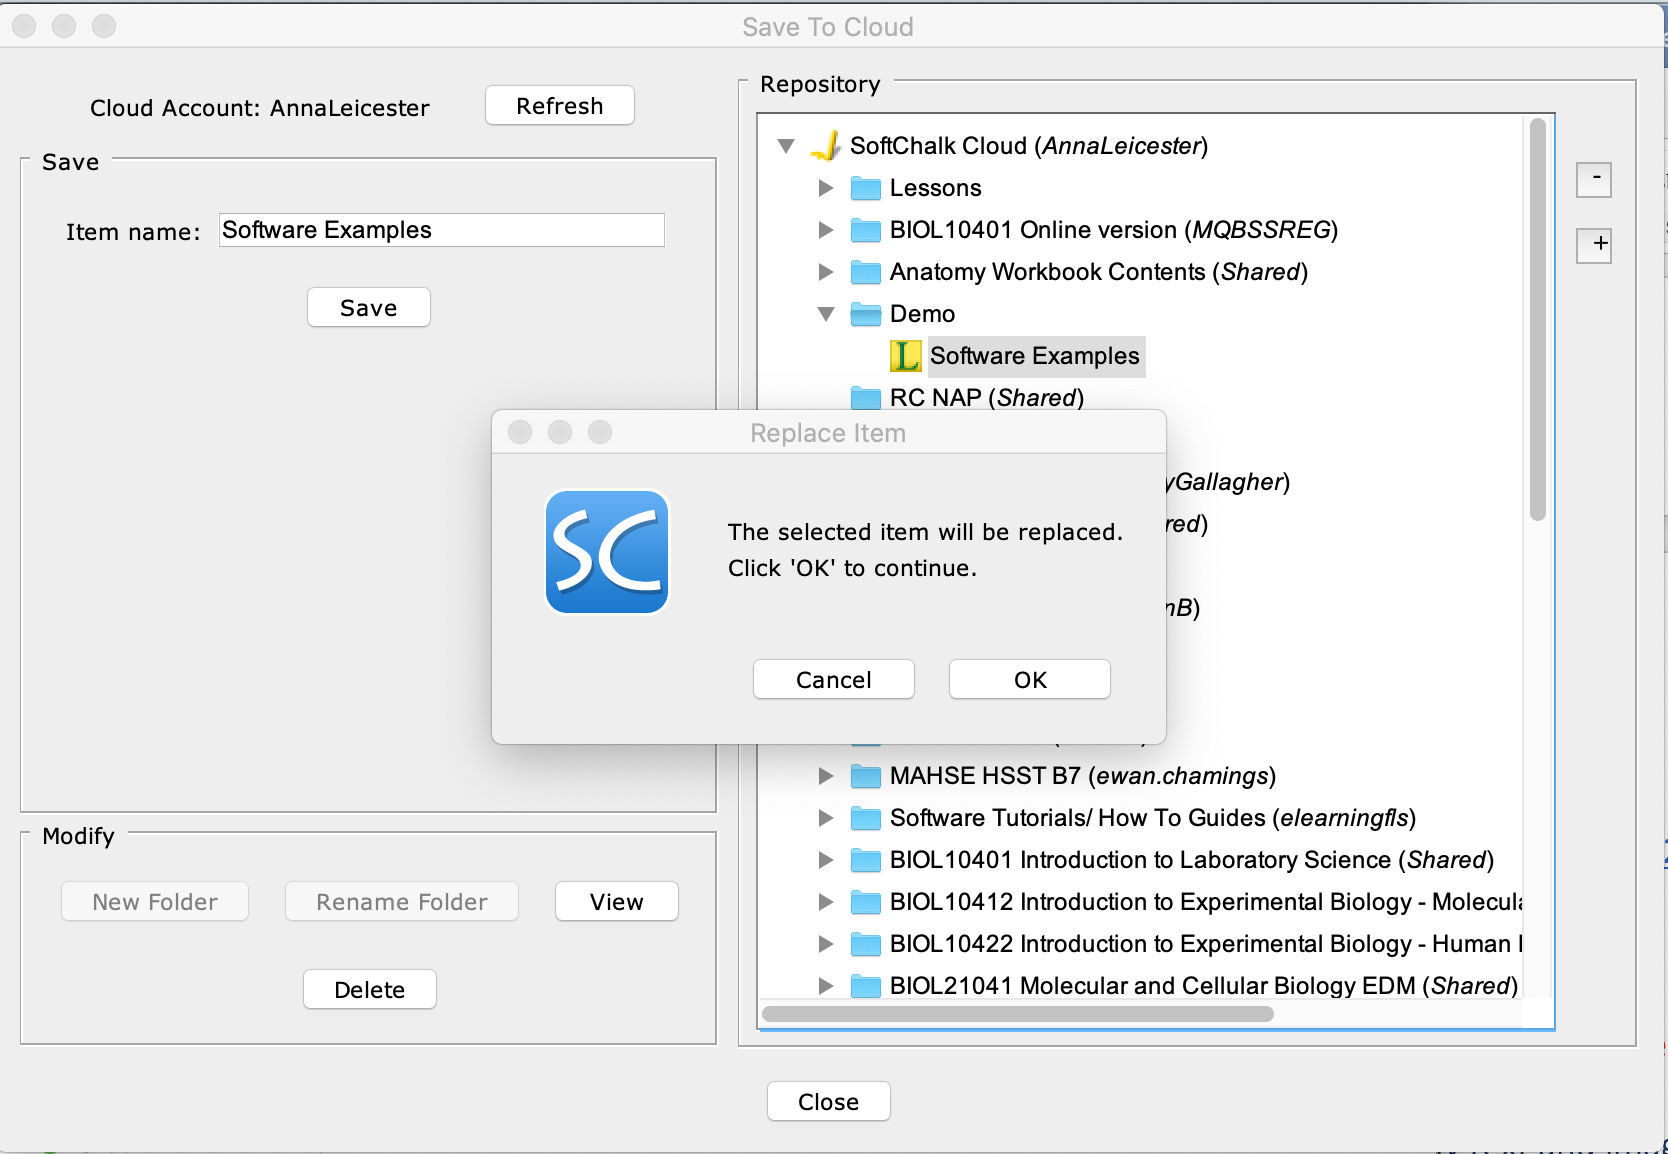Screen dimensions: 1668x1154
Task: Click the repository horizontal scrollbar
Action: [1017, 1014]
